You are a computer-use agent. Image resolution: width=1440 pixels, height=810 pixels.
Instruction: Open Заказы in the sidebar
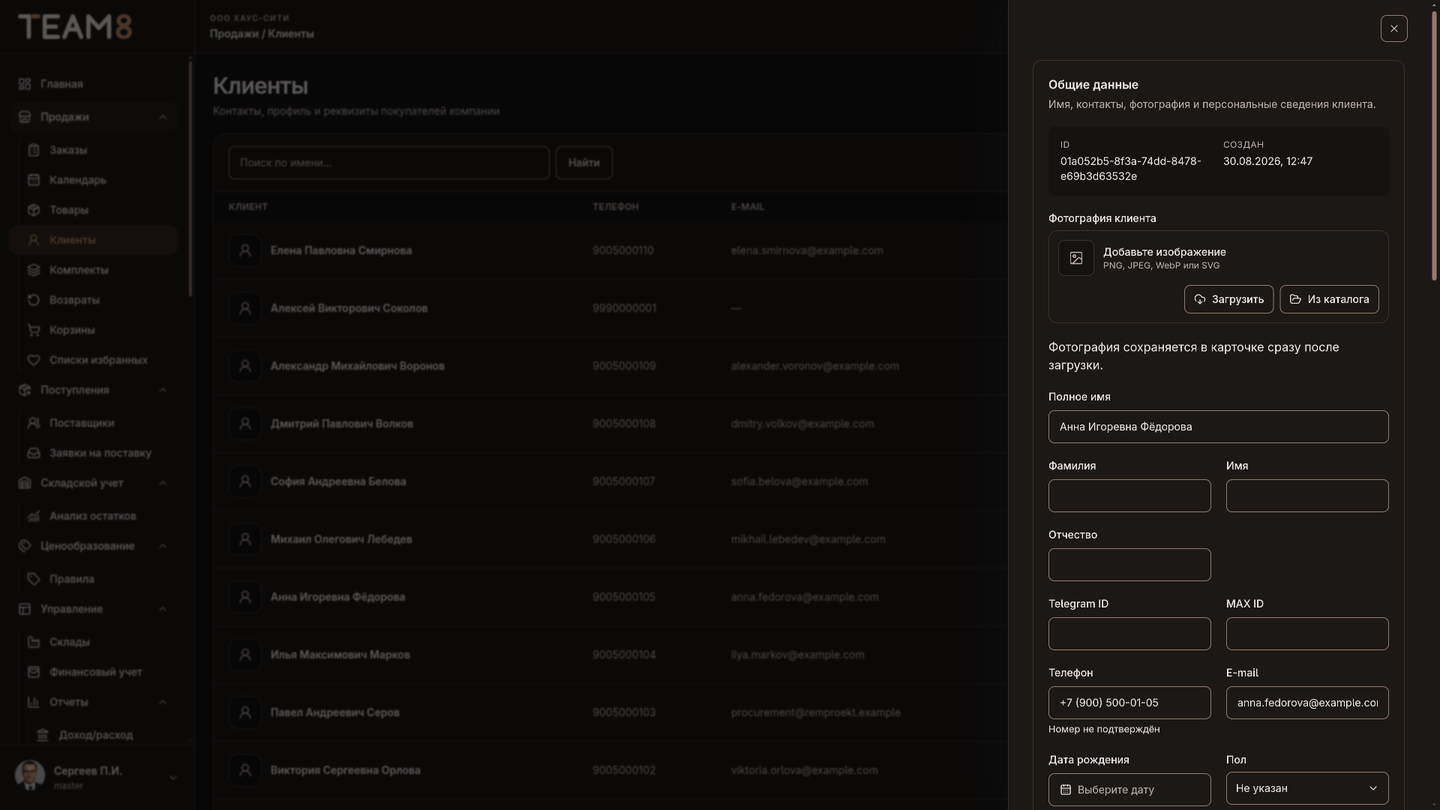(x=68, y=150)
